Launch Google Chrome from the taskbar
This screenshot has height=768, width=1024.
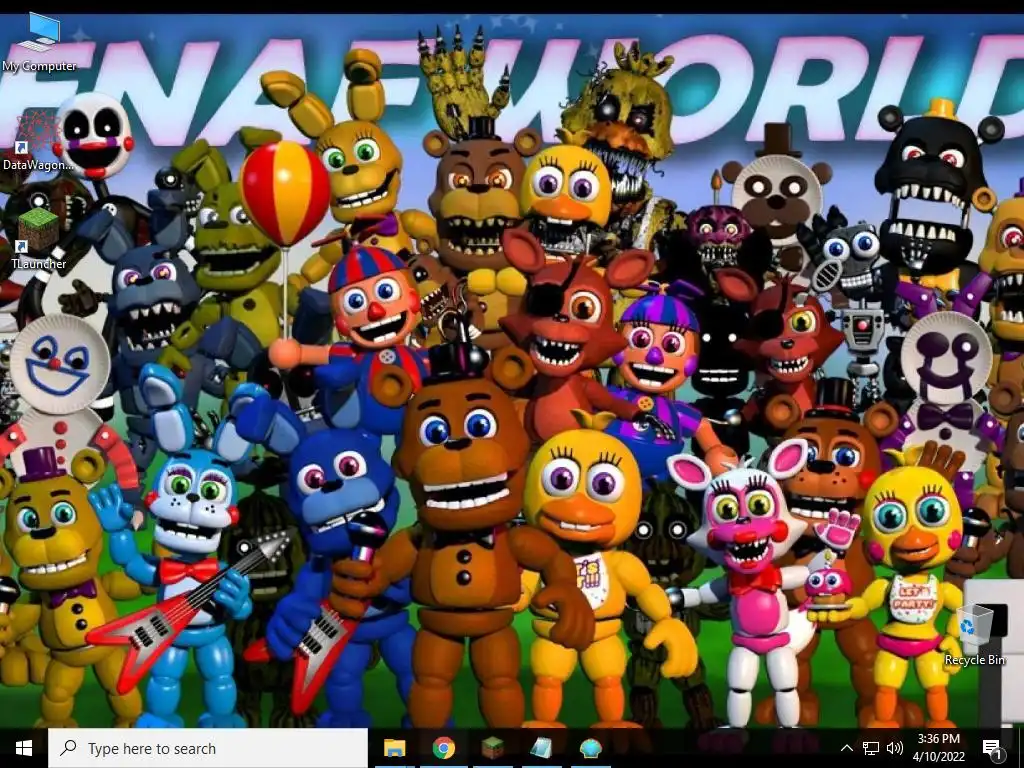click(x=443, y=748)
